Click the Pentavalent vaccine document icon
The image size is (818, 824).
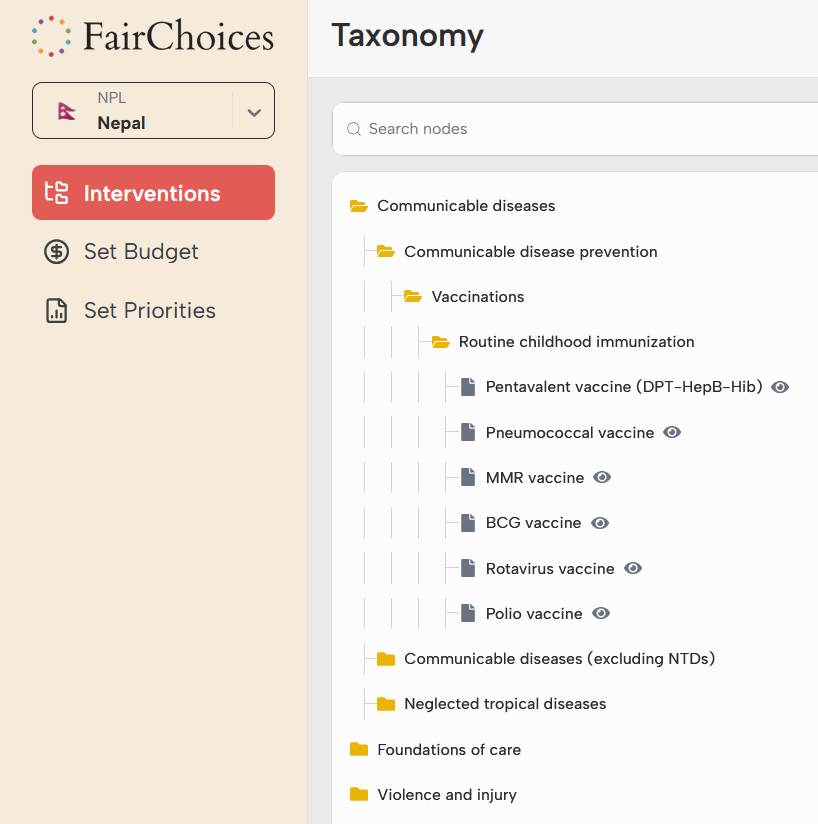click(x=468, y=387)
